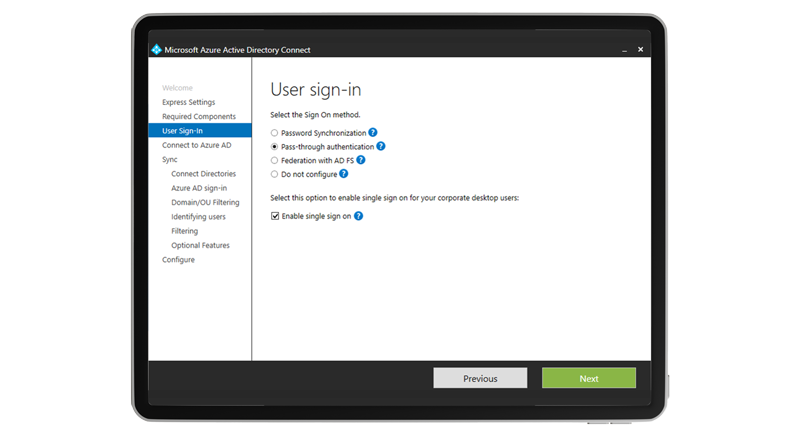Open Azure AD sign-in sub-step

click(x=199, y=188)
